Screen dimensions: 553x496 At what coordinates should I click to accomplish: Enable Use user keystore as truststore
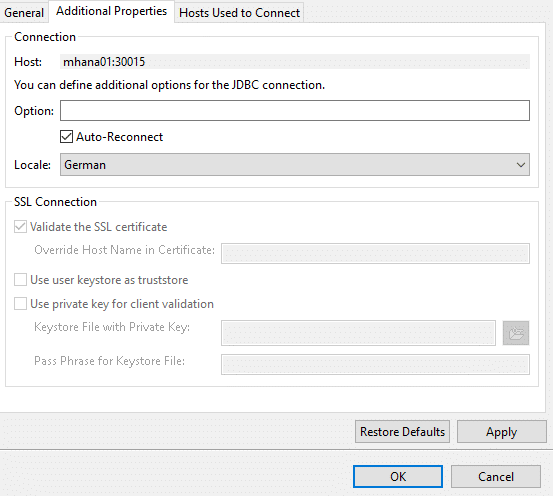coord(20,279)
